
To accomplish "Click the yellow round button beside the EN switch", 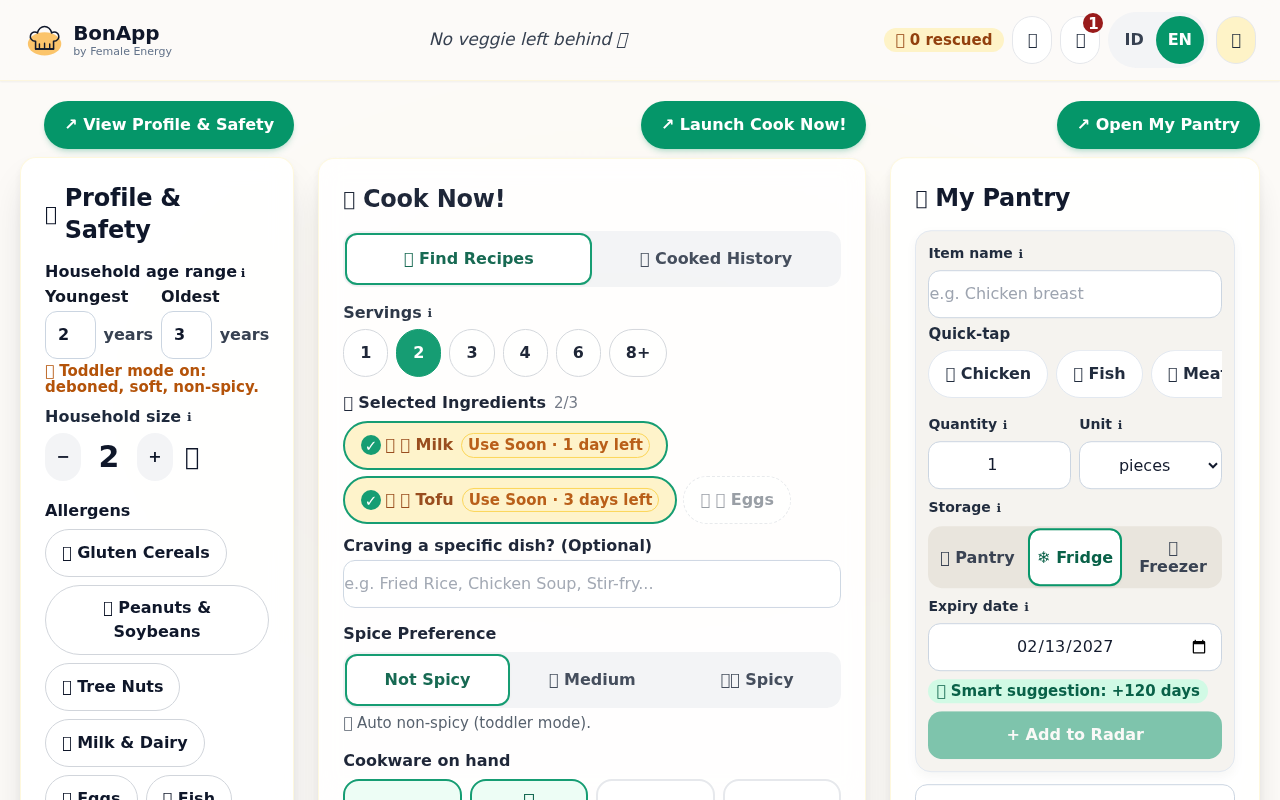I will (x=1236, y=40).
